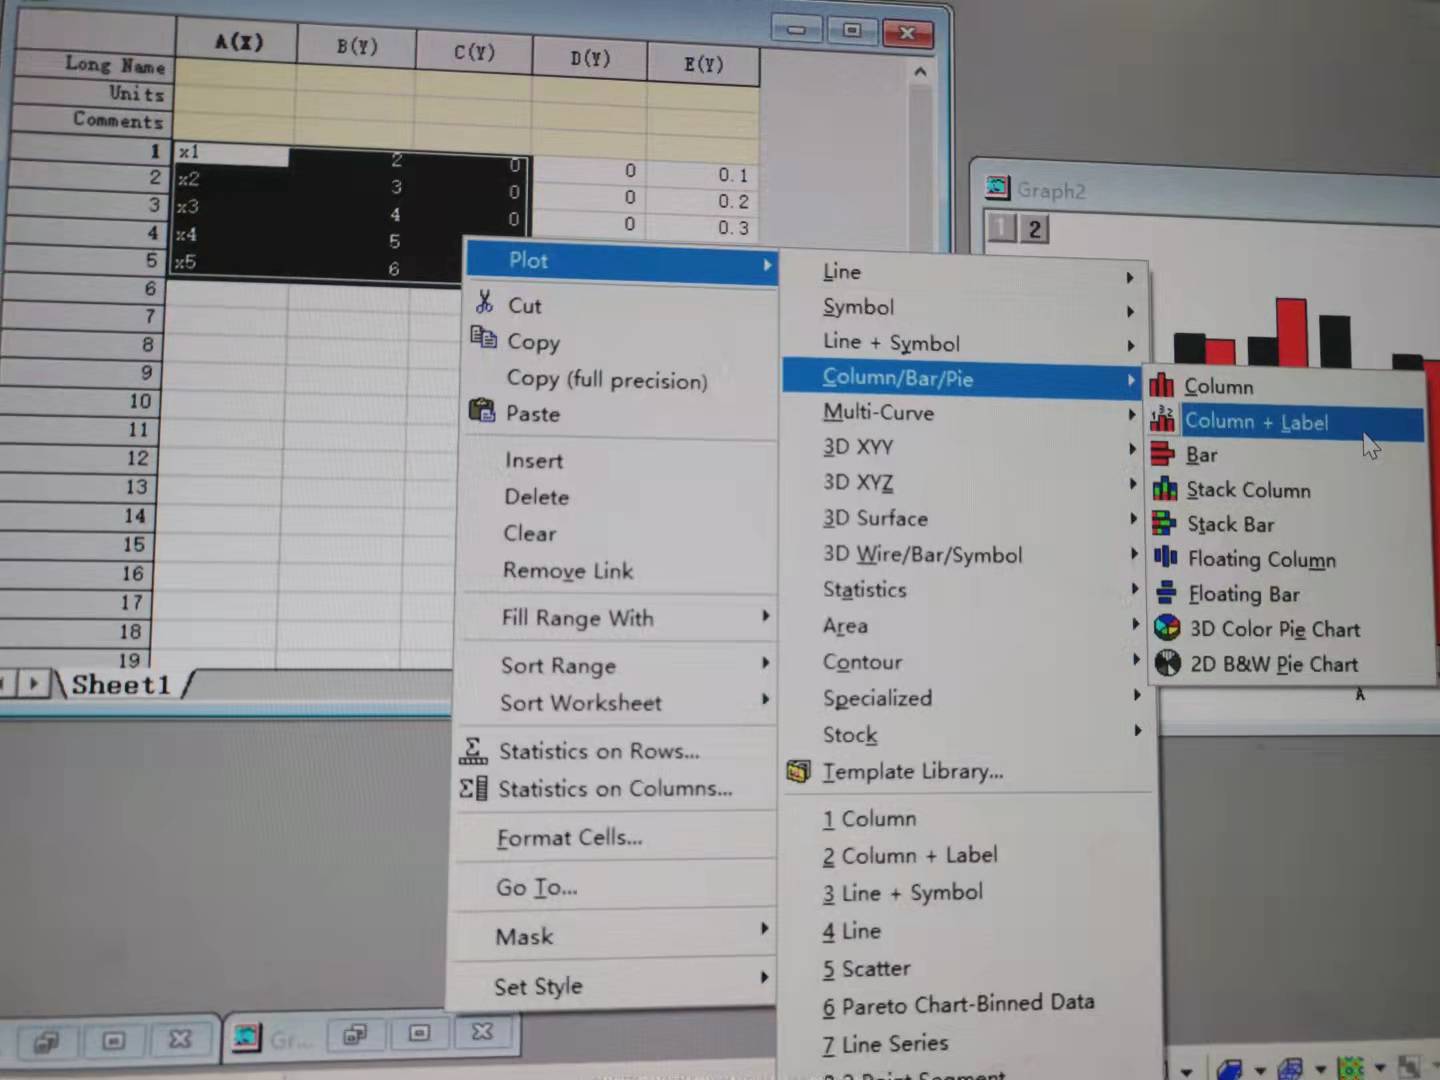Click the worksheet scrollbar up arrow
1440x1080 pixels.
[920, 71]
